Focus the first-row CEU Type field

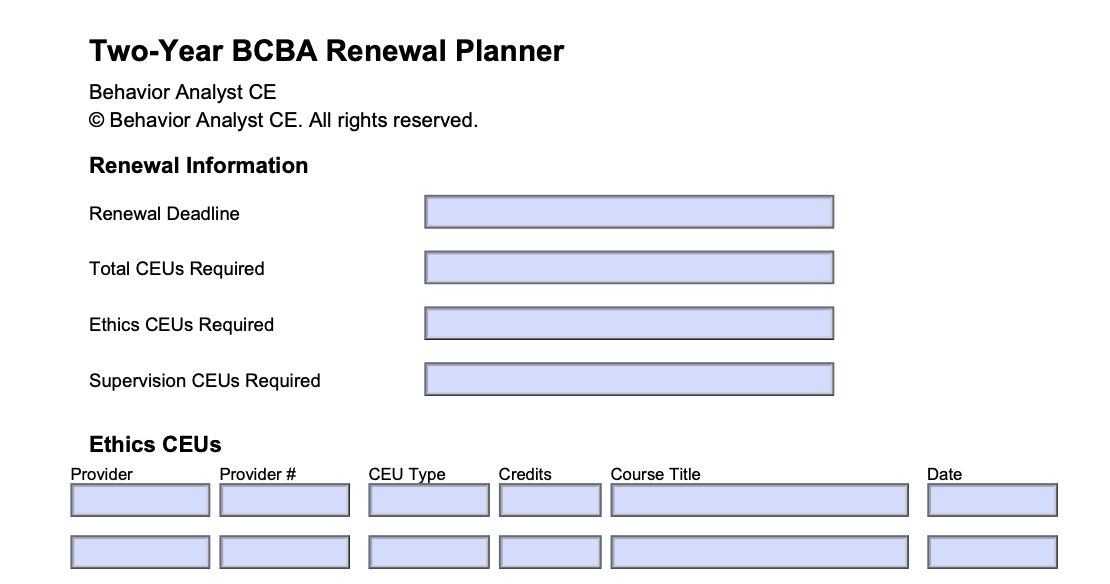429,500
